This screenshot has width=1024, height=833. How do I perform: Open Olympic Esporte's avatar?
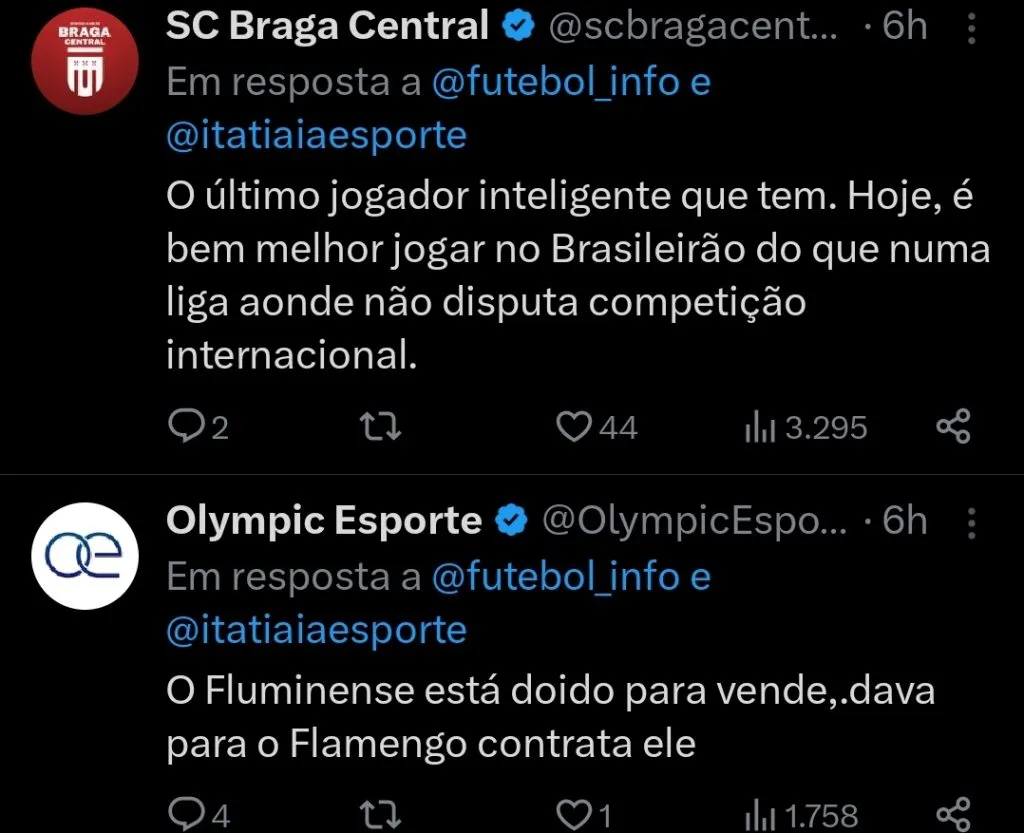pyautogui.click(x=84, y=556)
